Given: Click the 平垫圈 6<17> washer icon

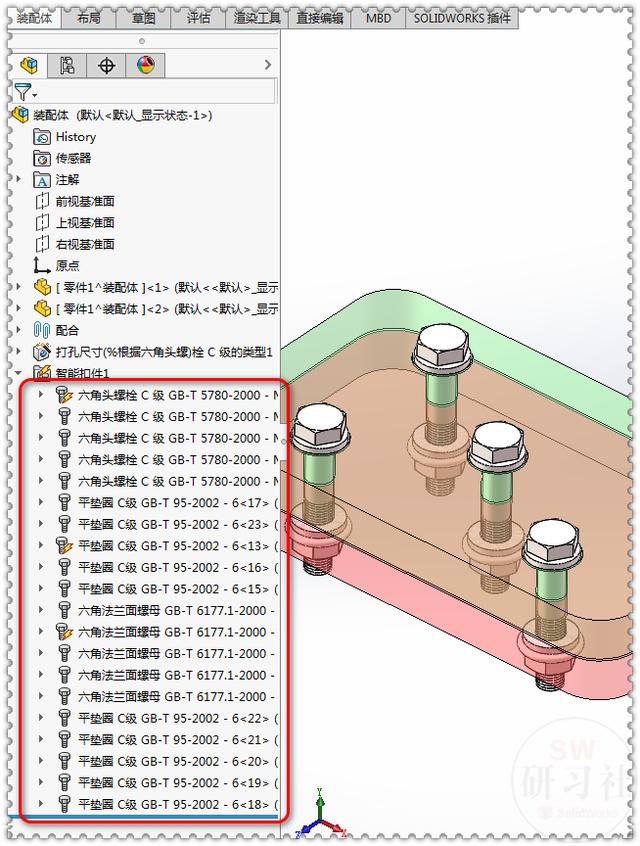Looking at the screenshot, I should [x=64, y=503].
